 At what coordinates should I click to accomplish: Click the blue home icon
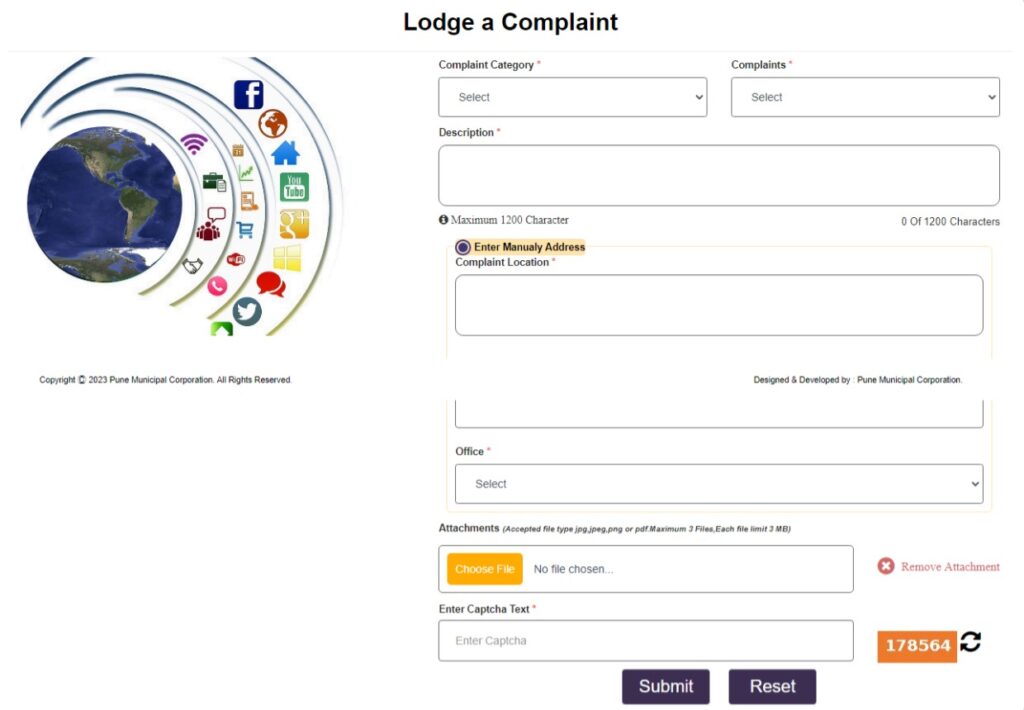point(285,153)
